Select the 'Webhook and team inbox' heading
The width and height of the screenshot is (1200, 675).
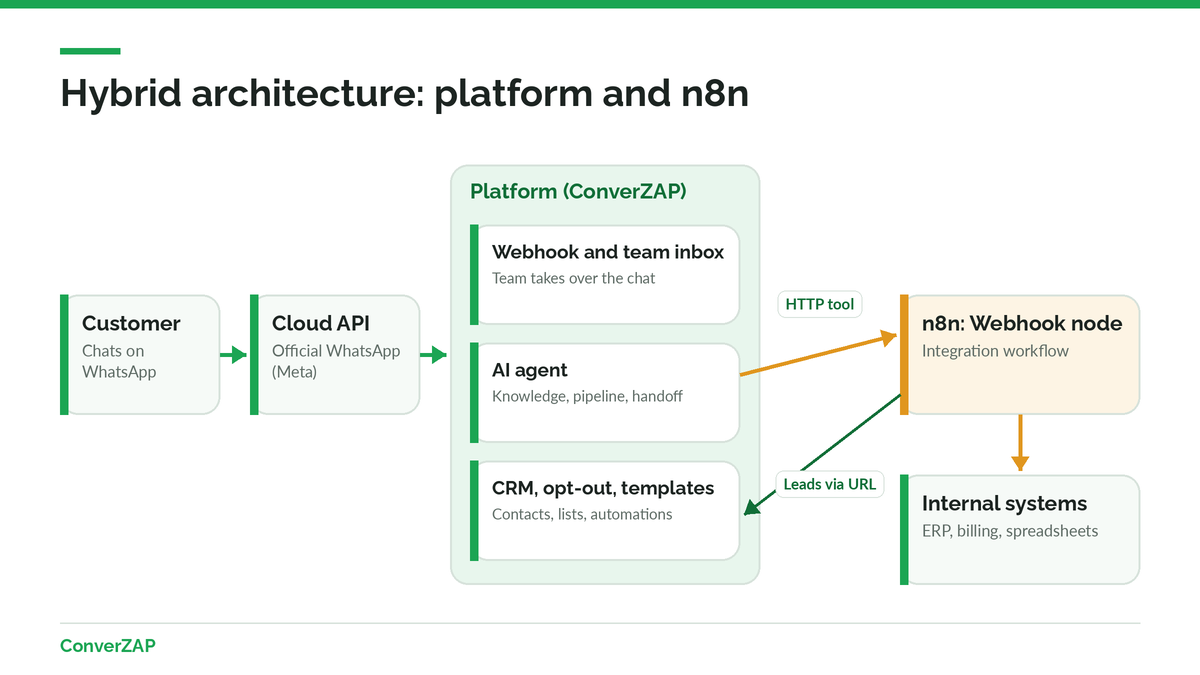608,252
